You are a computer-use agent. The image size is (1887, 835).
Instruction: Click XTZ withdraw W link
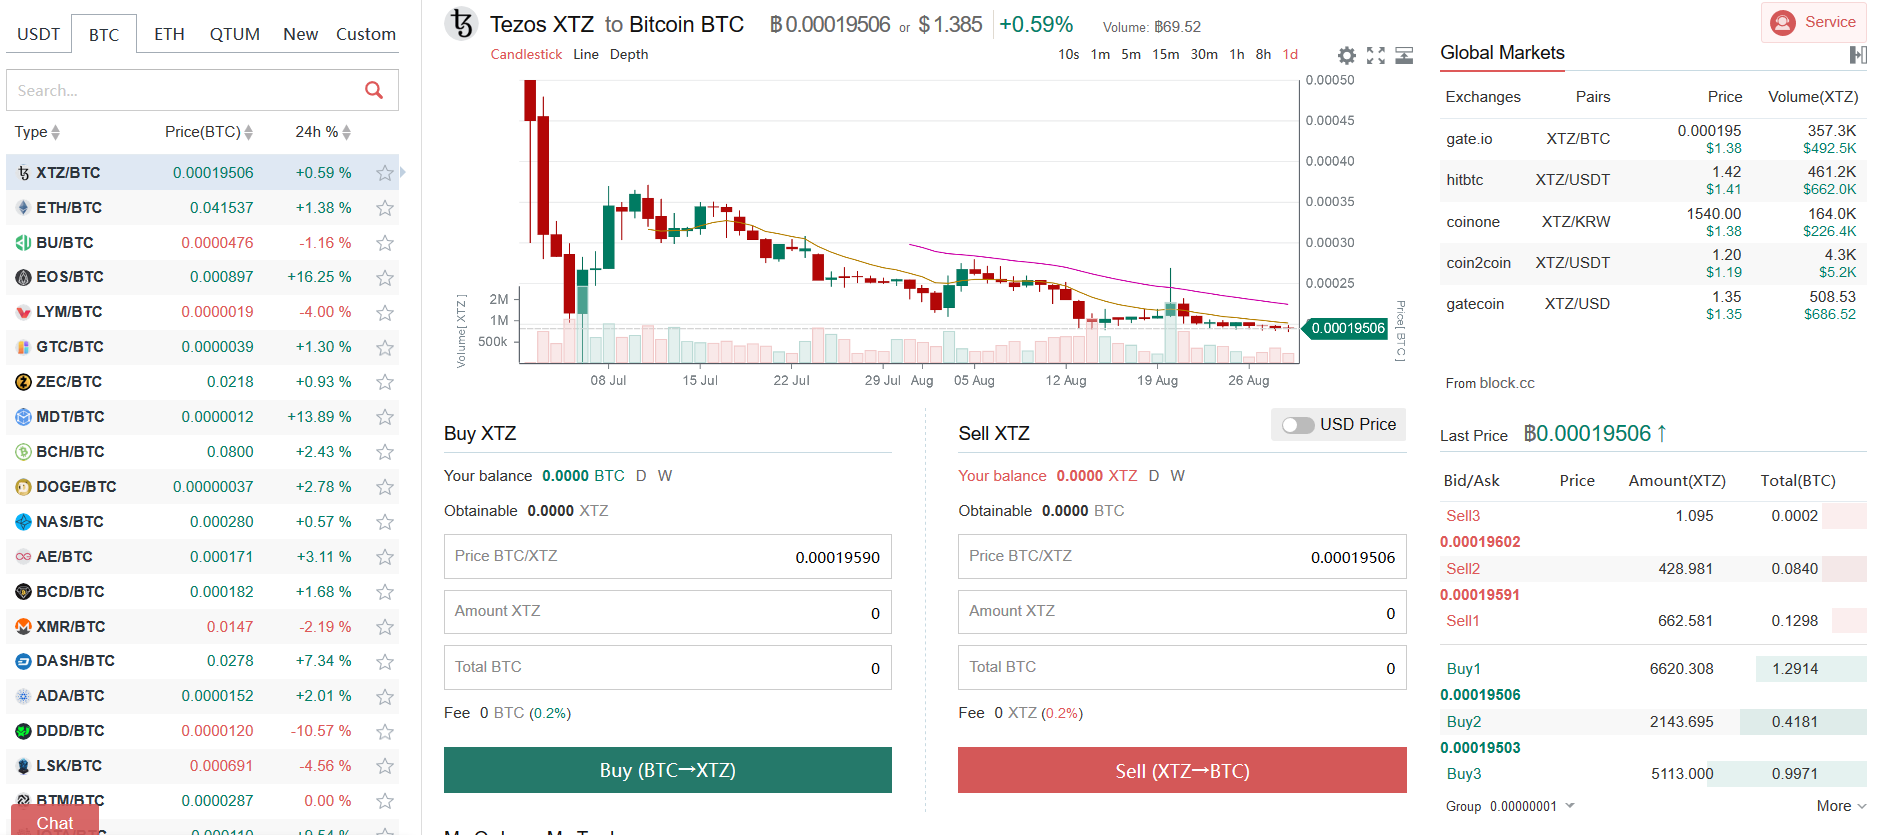[x=1178, y=476]
